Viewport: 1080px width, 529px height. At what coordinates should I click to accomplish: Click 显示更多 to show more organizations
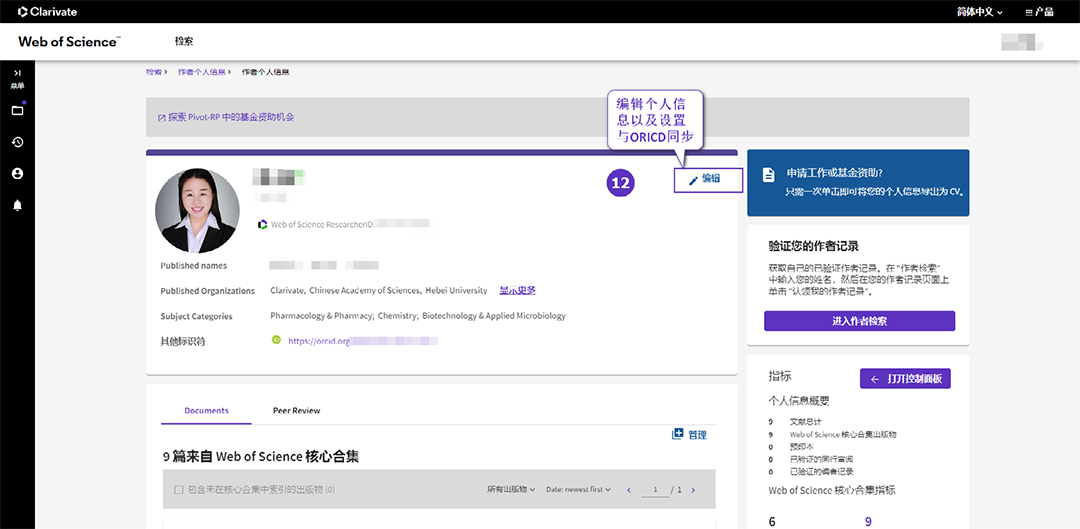pos(518,291)
